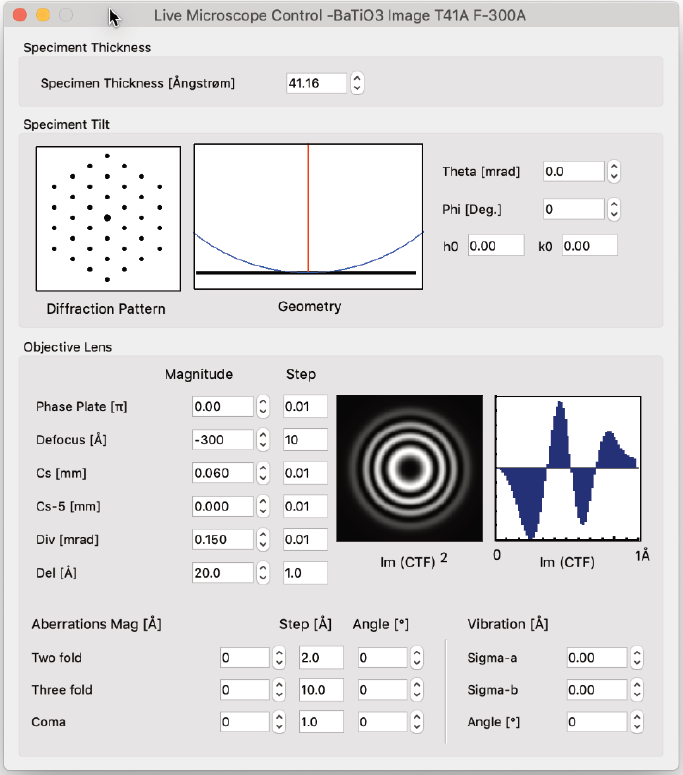The width and height of the screenshot is (683, 775).
Task: Click the Del [Å] magnitude stepper
Action: 263,573
